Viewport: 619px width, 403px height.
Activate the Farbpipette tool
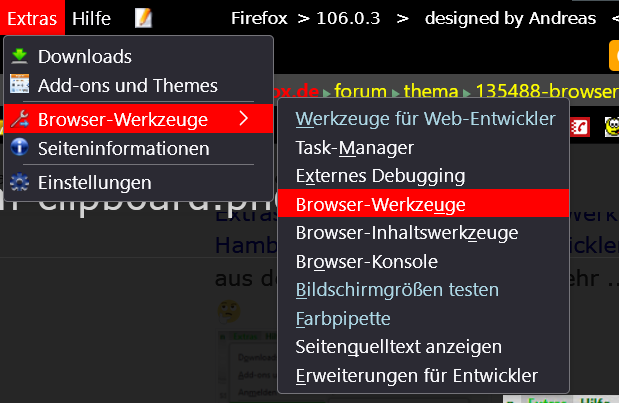[423, 319]
